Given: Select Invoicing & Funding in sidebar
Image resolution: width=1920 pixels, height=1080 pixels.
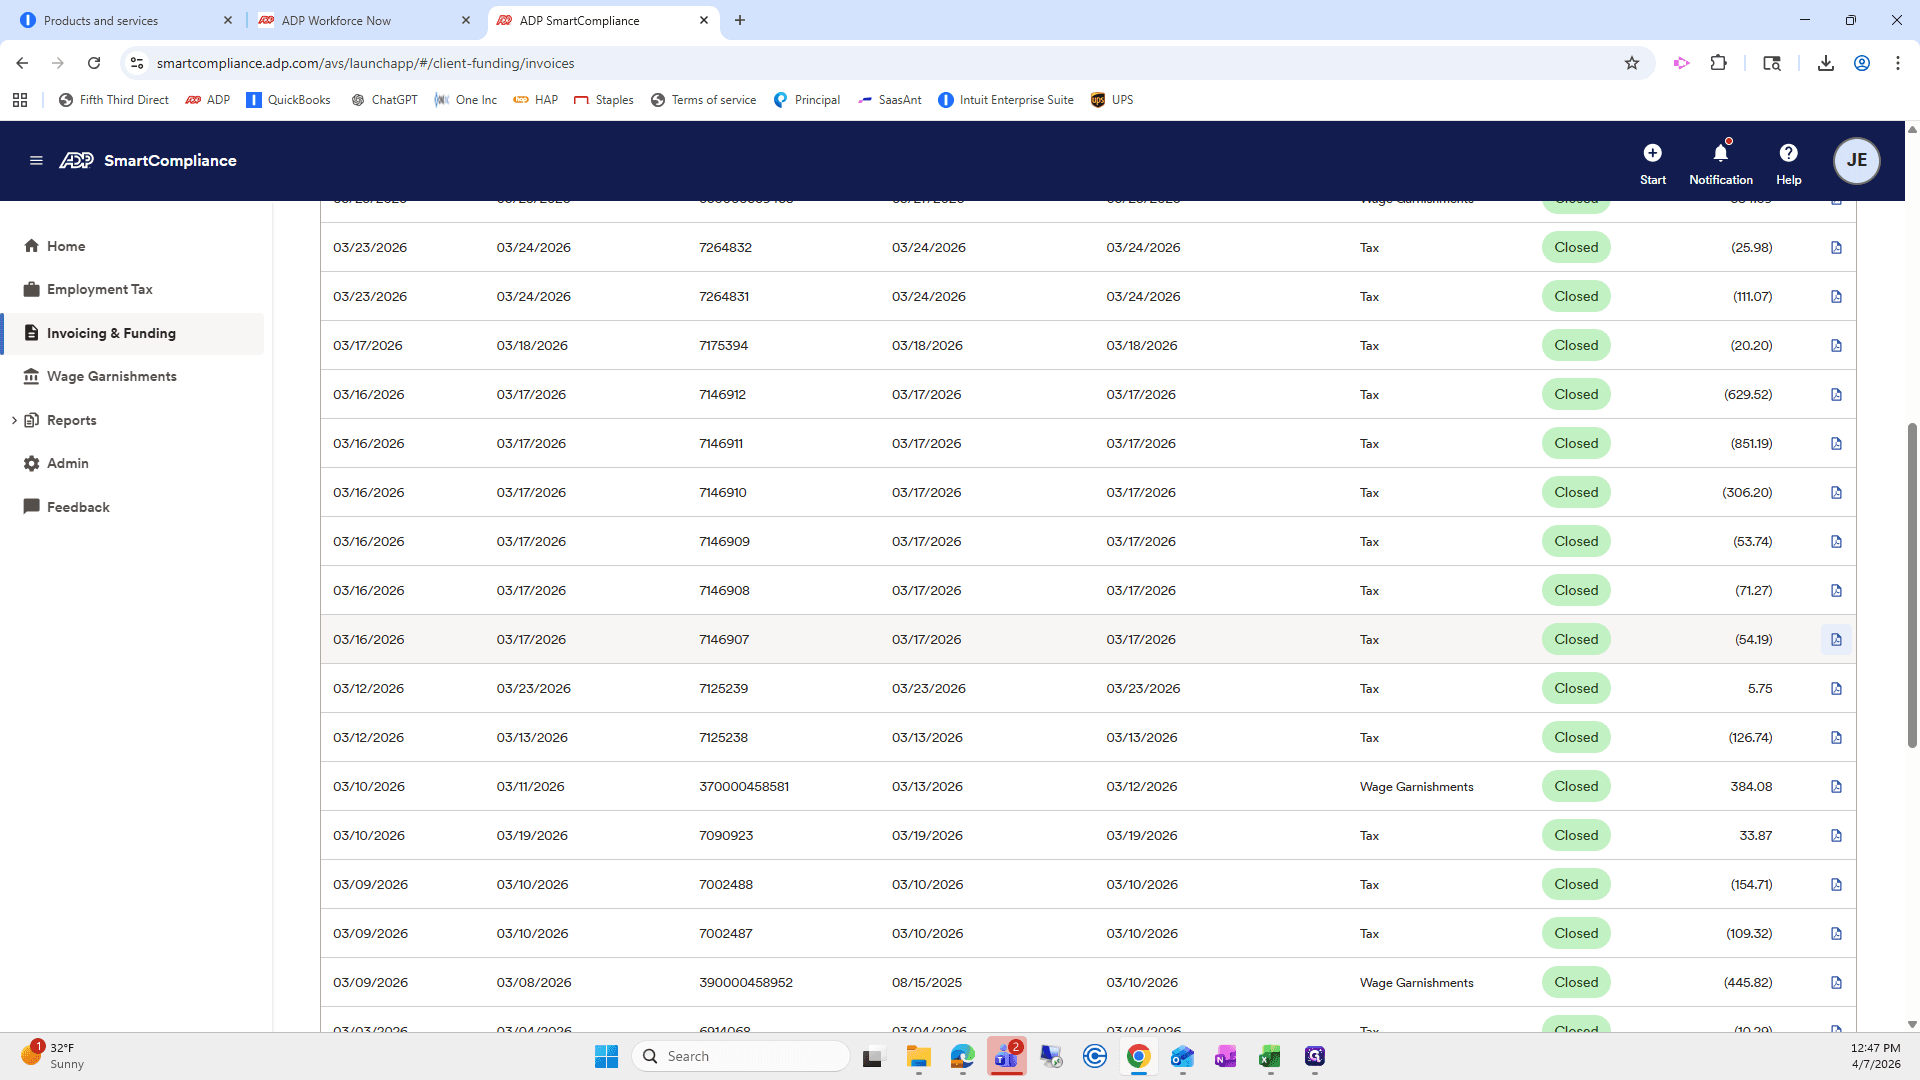Looking at the screenshot, I should click(x=133, y=333).
